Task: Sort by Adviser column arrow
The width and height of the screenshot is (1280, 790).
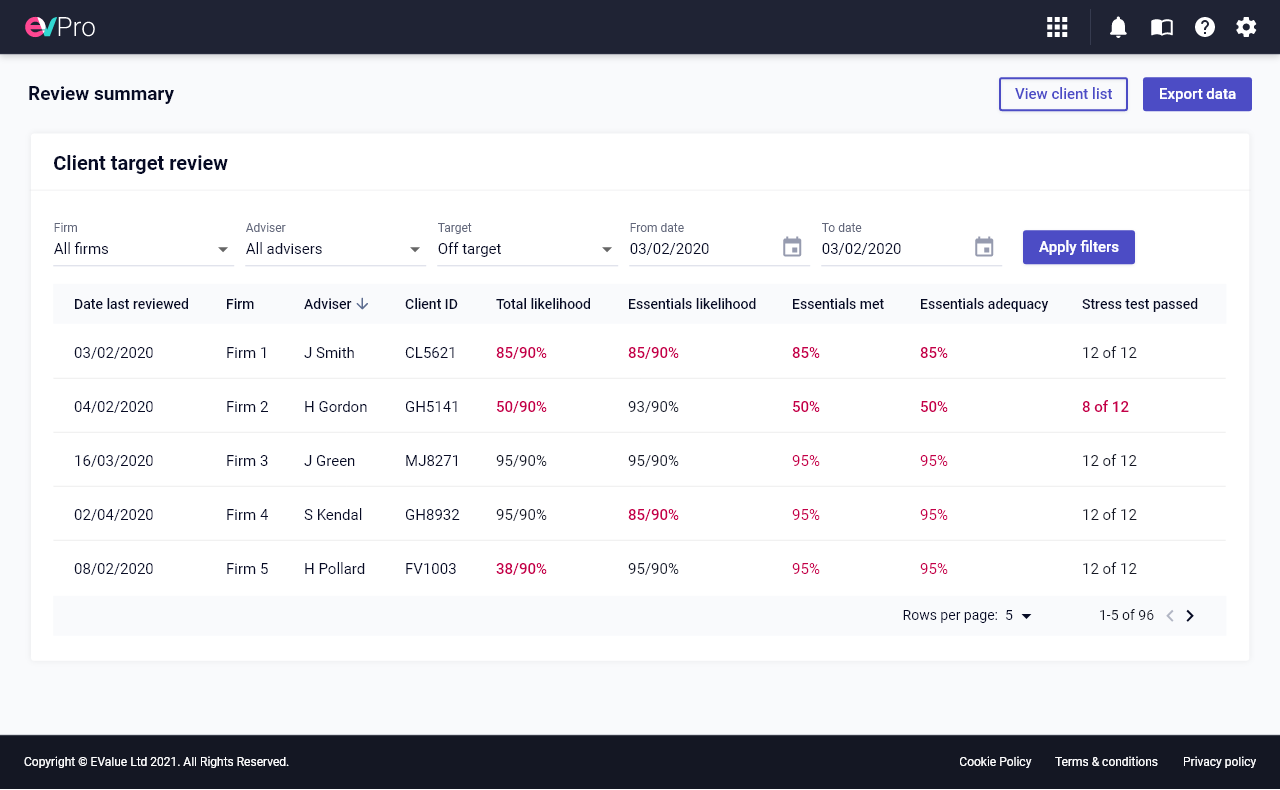Action: tap(362, 304)
